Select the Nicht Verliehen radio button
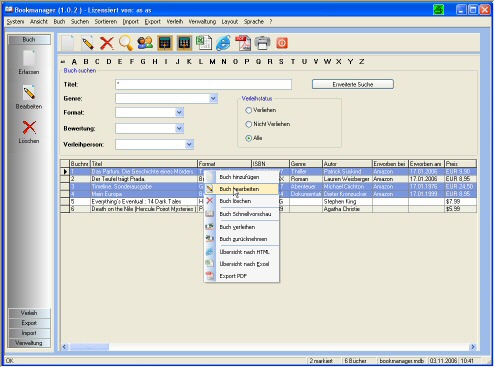The width and height of the screenshot is (495, 367). (249, 124)
